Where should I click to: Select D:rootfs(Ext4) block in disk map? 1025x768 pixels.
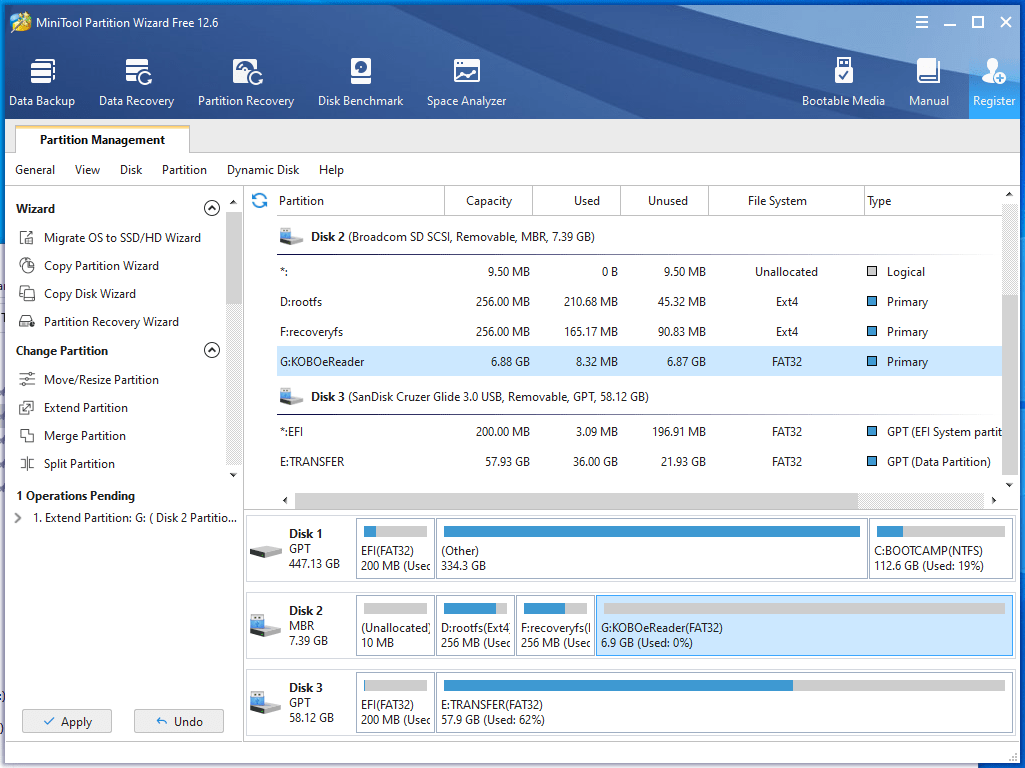pyautogui.click(x=475, y=626)
